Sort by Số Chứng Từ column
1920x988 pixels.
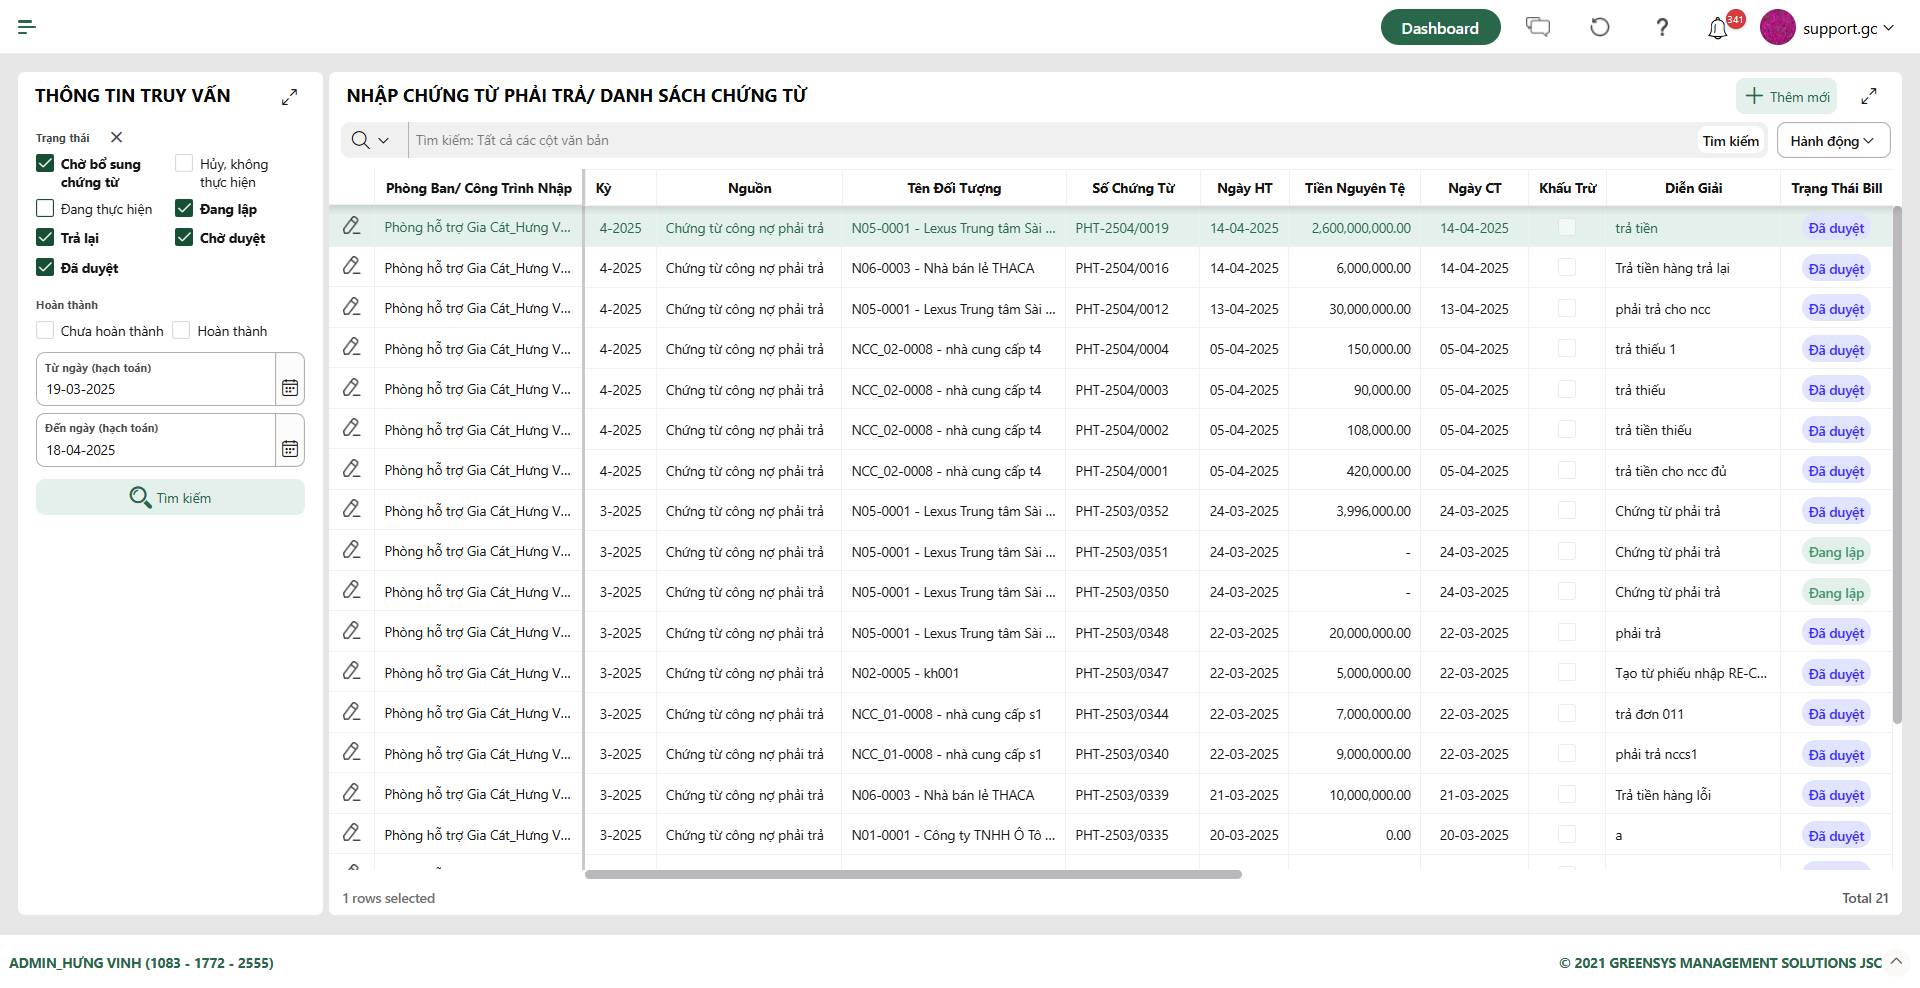tap(1133, 188)
